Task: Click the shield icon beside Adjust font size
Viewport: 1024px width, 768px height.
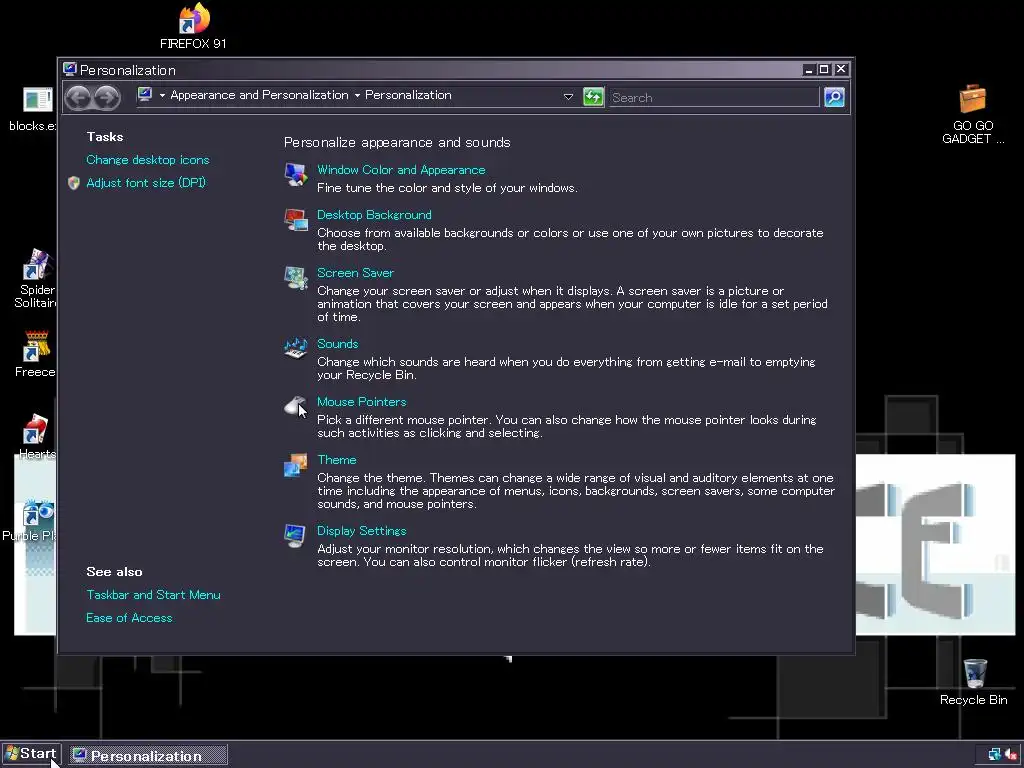Action: coord(74,183)
